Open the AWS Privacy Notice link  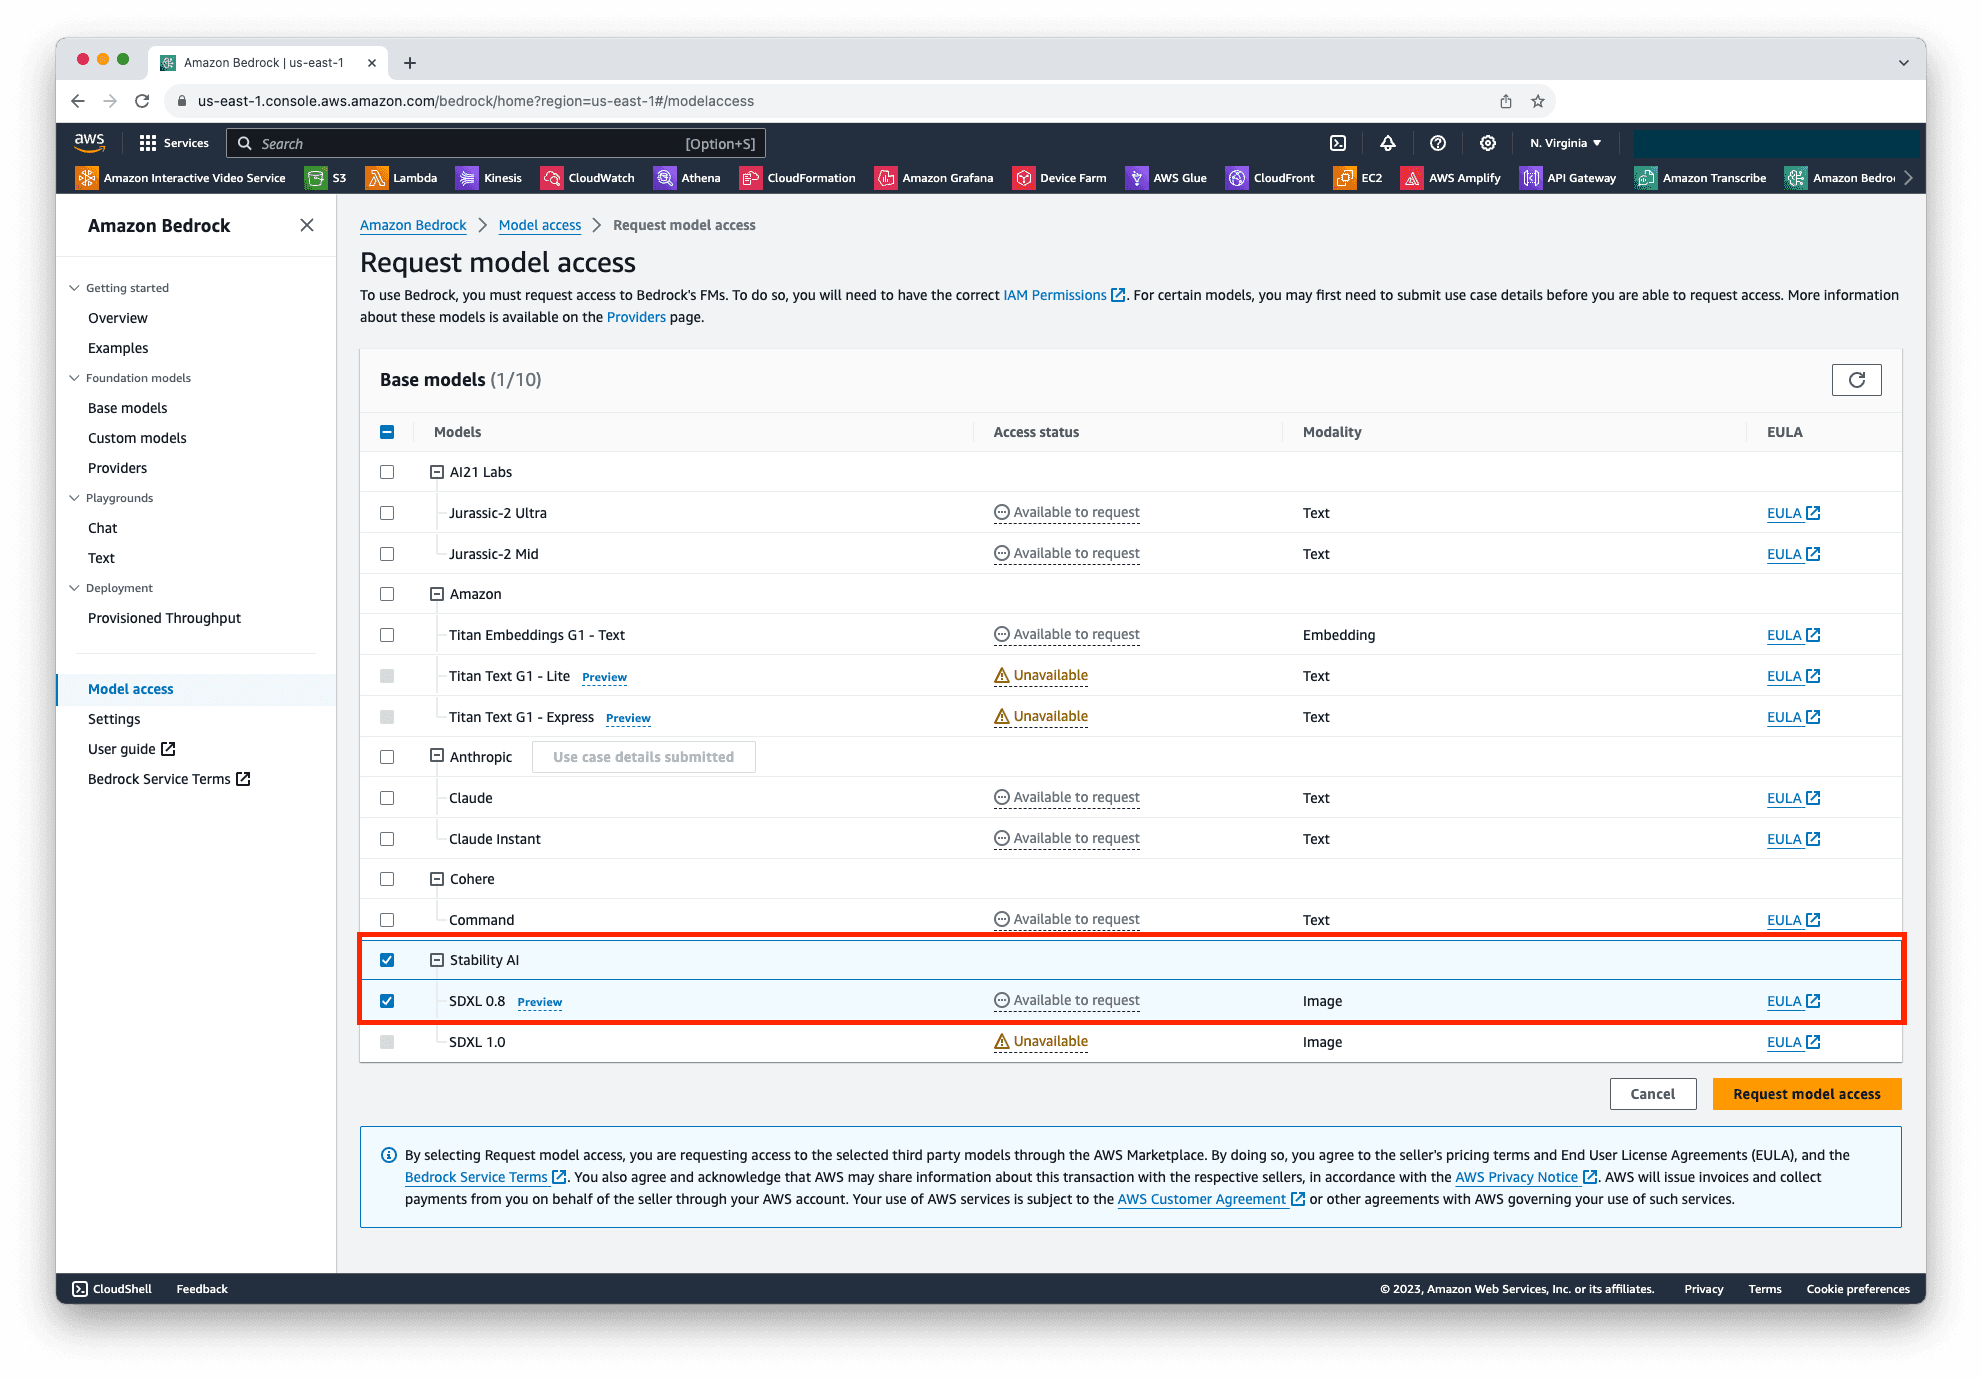1526,1177
